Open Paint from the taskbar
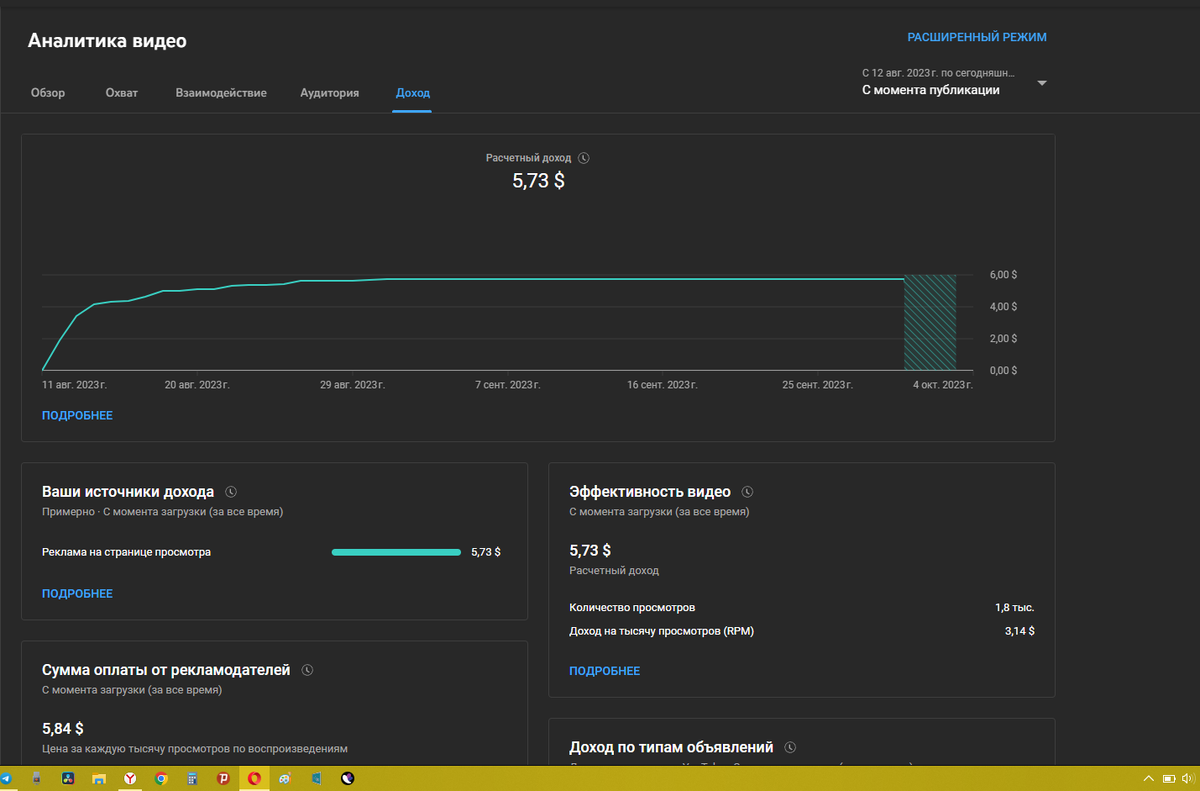The image size is (1200, 791). coord(285,778)
